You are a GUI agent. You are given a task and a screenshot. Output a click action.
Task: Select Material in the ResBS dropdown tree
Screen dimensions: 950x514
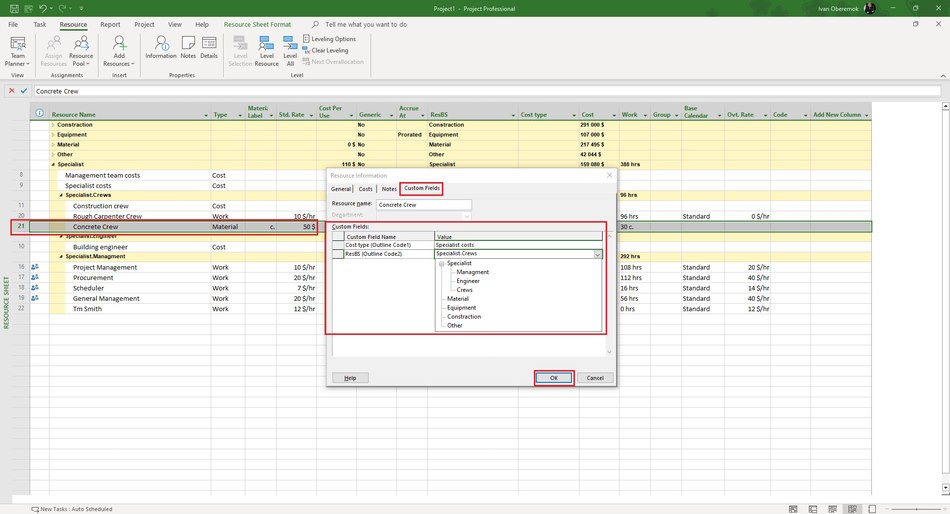458,299
